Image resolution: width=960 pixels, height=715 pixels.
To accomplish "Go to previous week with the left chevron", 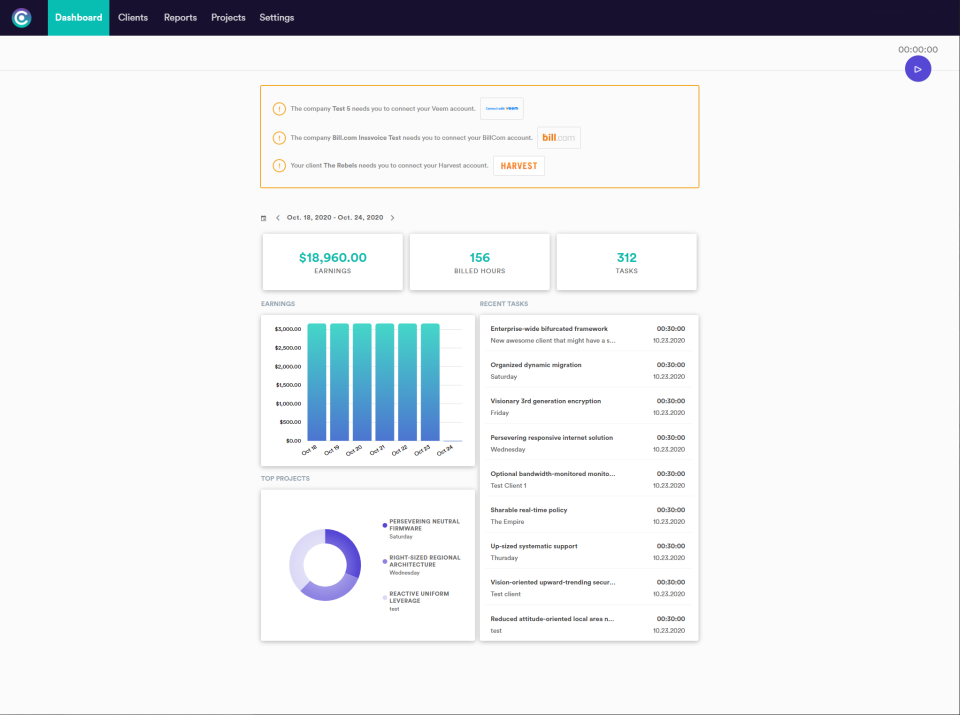I will 277,217.
